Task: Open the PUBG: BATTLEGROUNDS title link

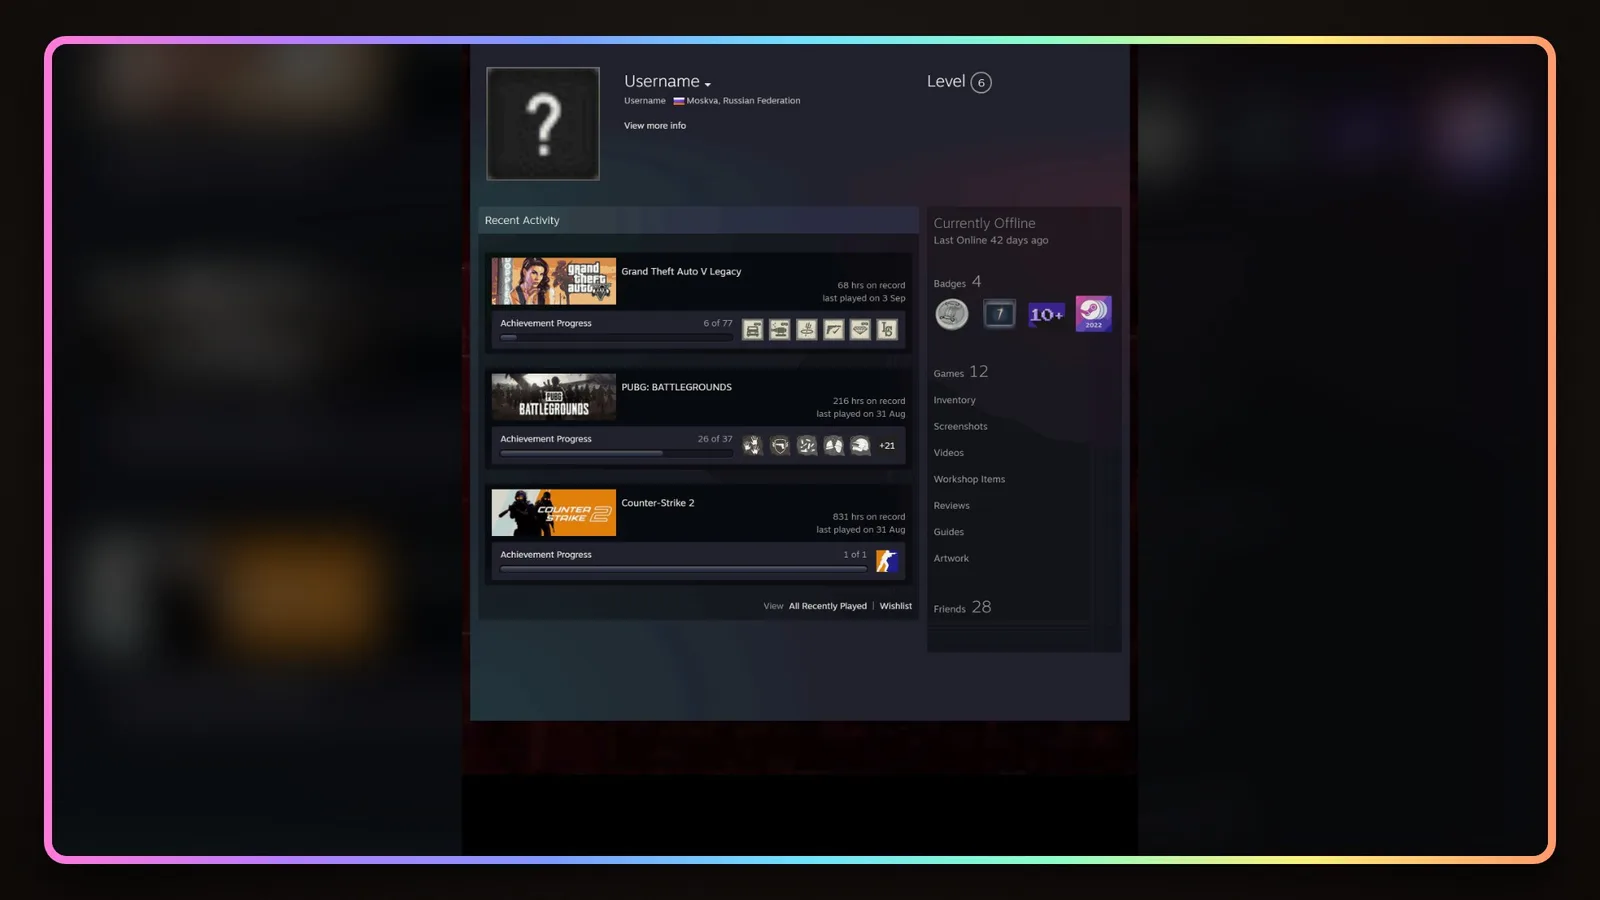Action: tap(677, 387)
